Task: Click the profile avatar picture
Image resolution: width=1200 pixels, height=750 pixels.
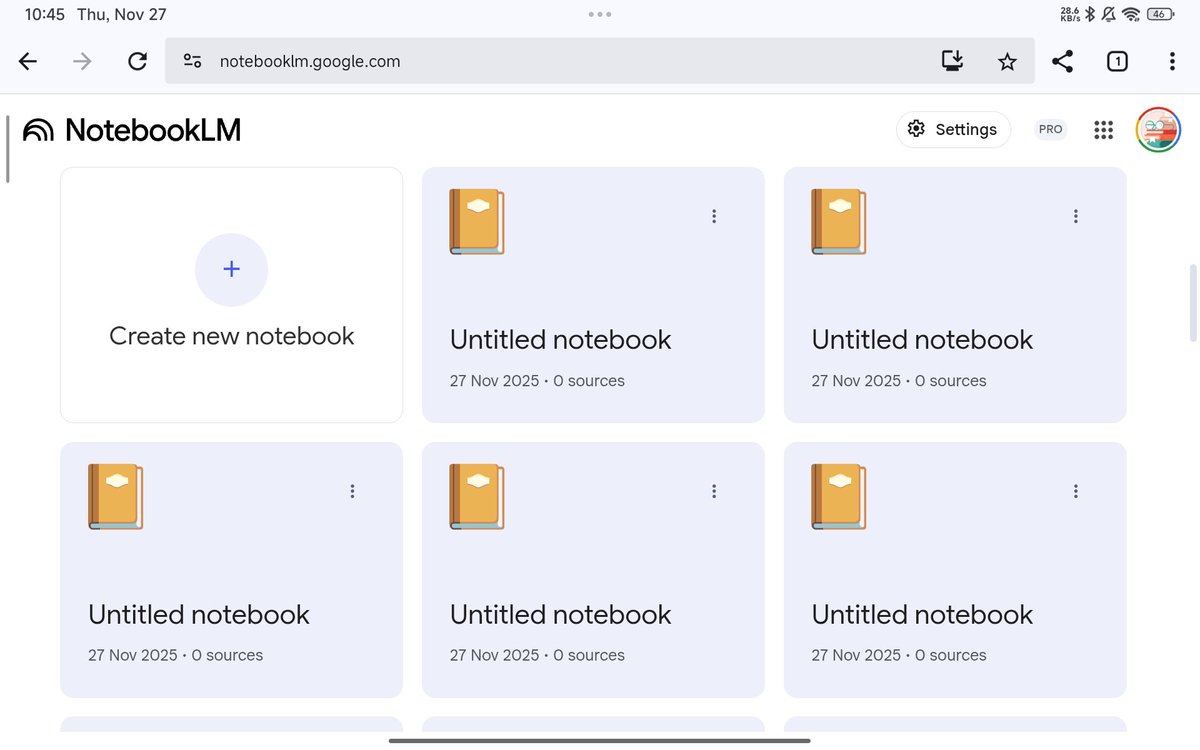Action: pos(1157,129)
